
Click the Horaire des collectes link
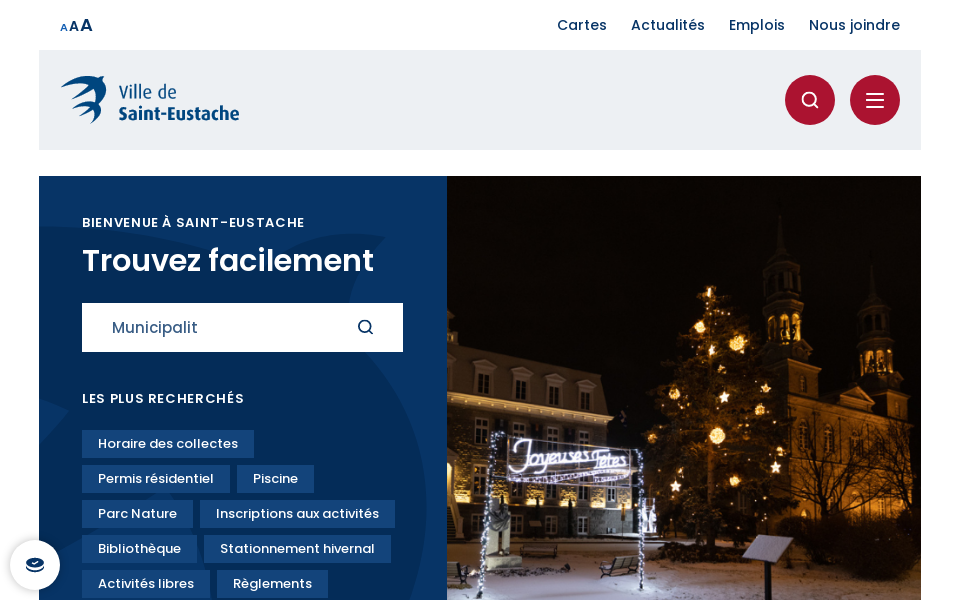[x=168, y=444]
